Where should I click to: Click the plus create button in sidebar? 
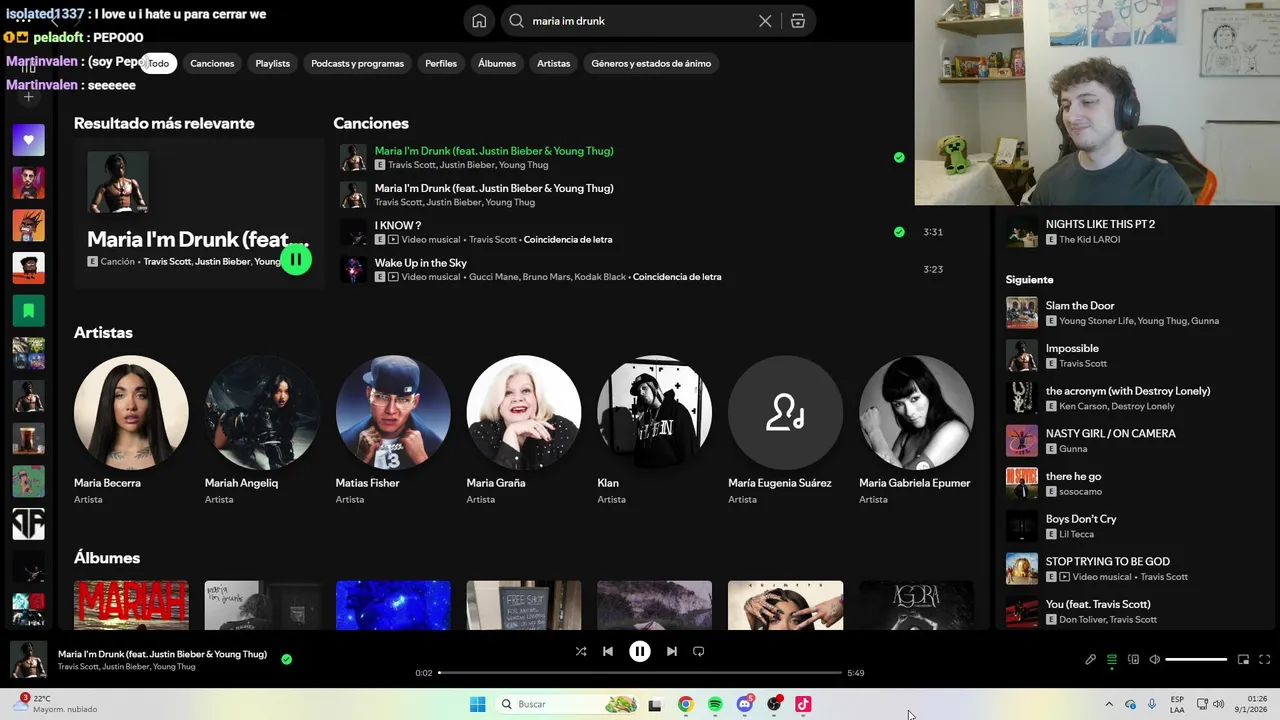28,97
